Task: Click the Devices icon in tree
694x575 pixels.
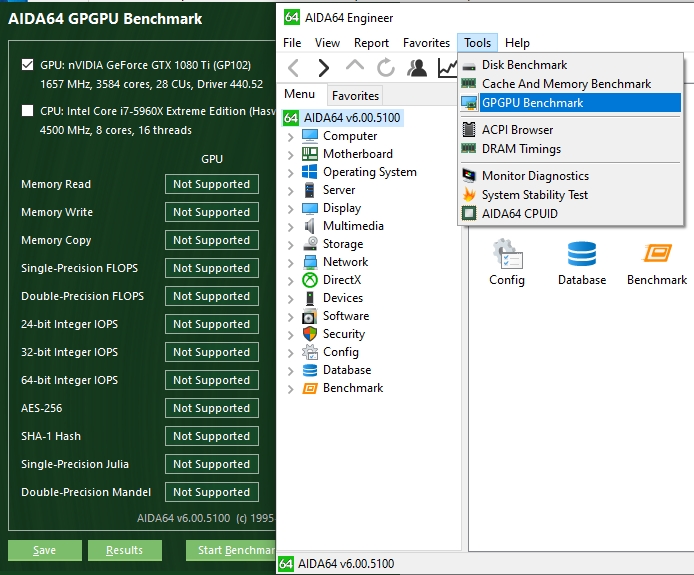Action: coord(310,298)
